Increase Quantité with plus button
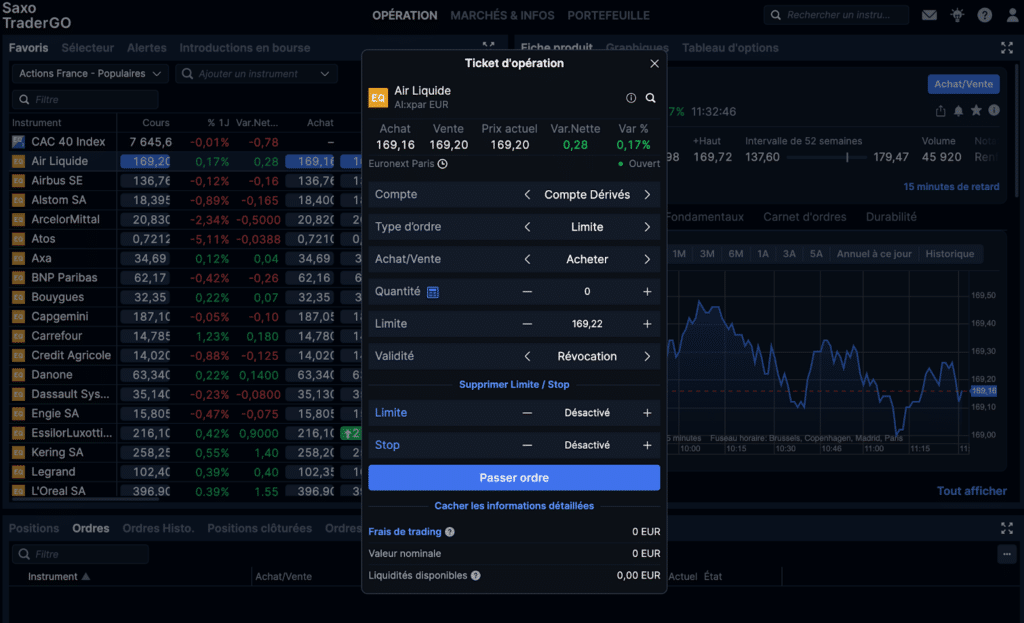 (647, 291)
